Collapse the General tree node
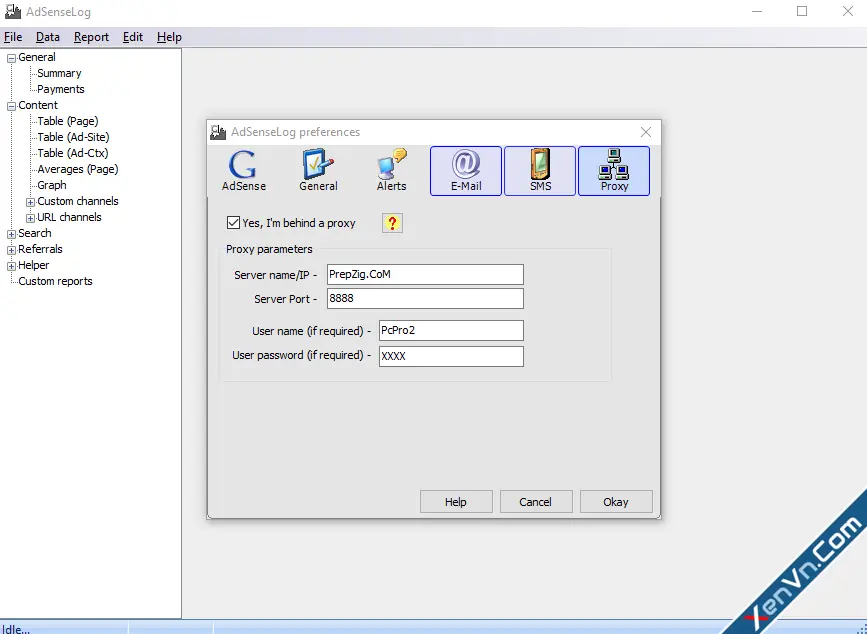The width and height of the screenshot is (867, 634). [11, 57]
